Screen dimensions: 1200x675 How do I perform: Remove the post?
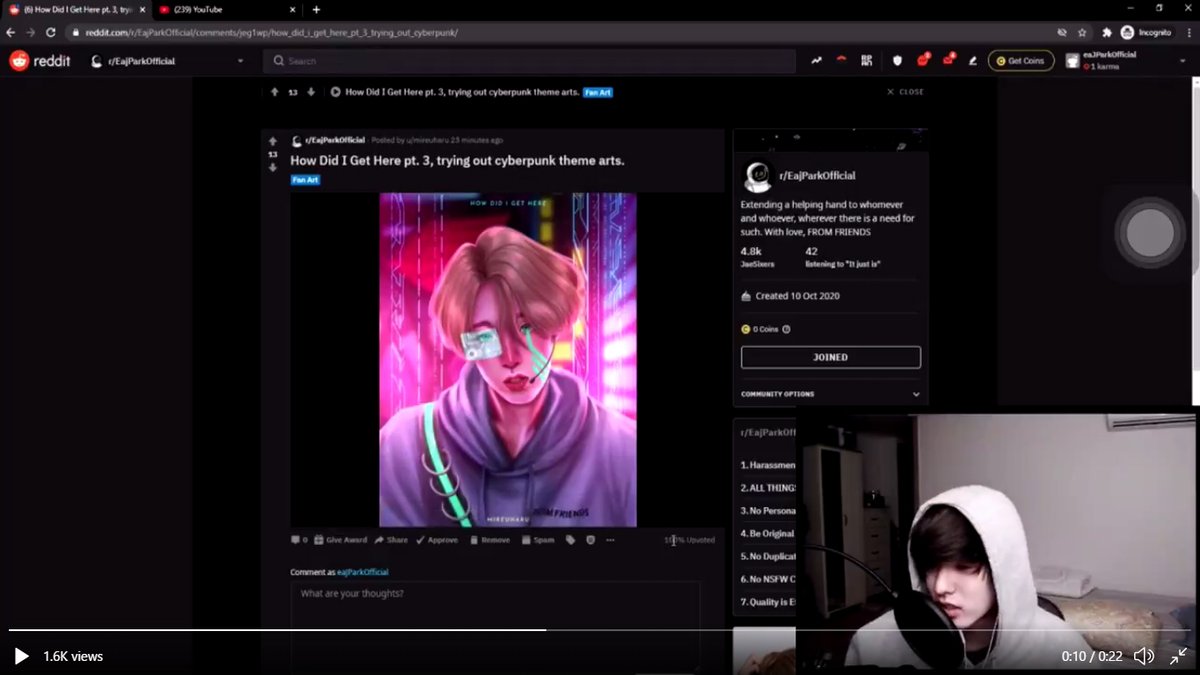(489, 540)
